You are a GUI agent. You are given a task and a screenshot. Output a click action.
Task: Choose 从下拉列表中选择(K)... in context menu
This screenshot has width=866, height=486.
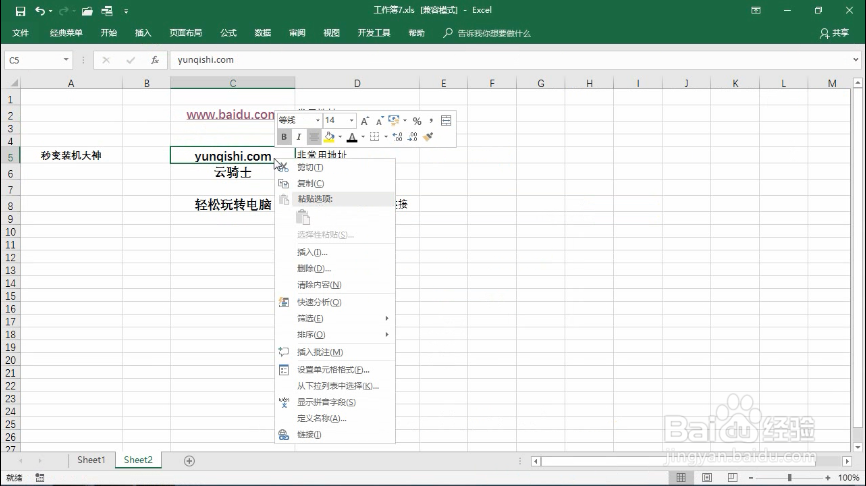pos(335,386)
